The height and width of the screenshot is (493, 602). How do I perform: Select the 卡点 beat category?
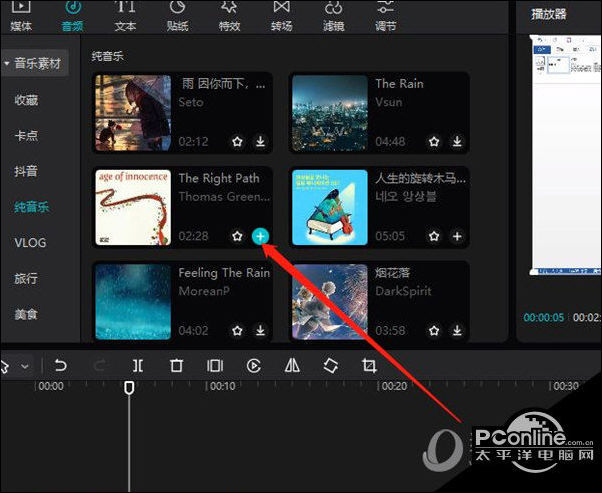click(26, 136)
